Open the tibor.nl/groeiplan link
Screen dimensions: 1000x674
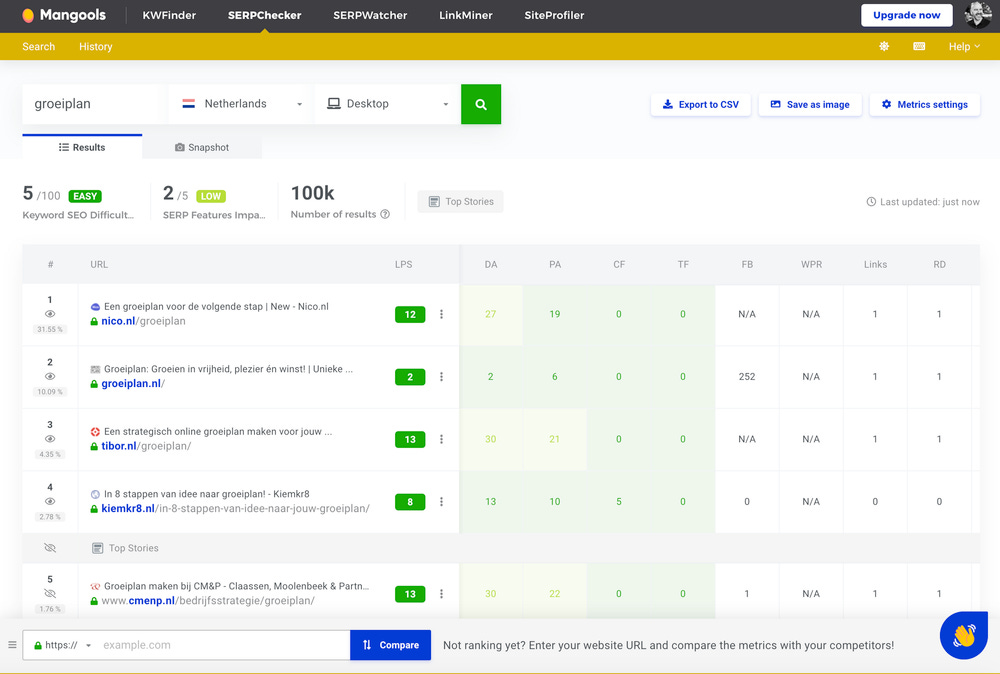(146, 446)
